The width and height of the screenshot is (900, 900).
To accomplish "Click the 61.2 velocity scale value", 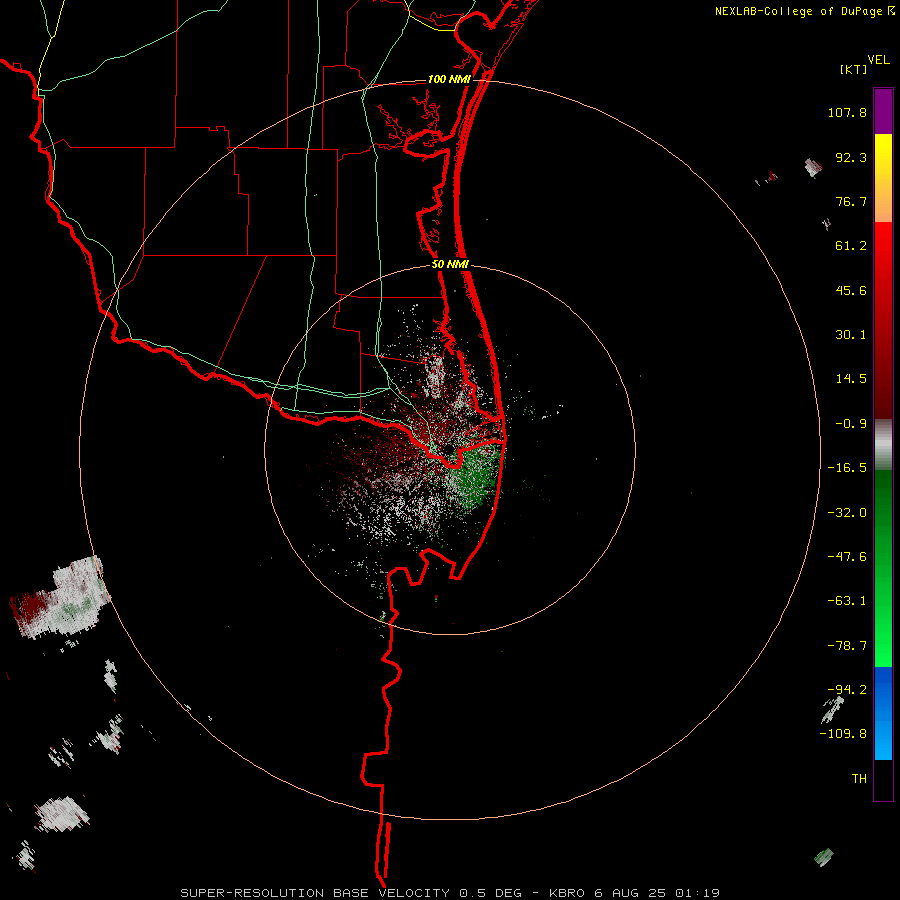I will click(851, 246).
